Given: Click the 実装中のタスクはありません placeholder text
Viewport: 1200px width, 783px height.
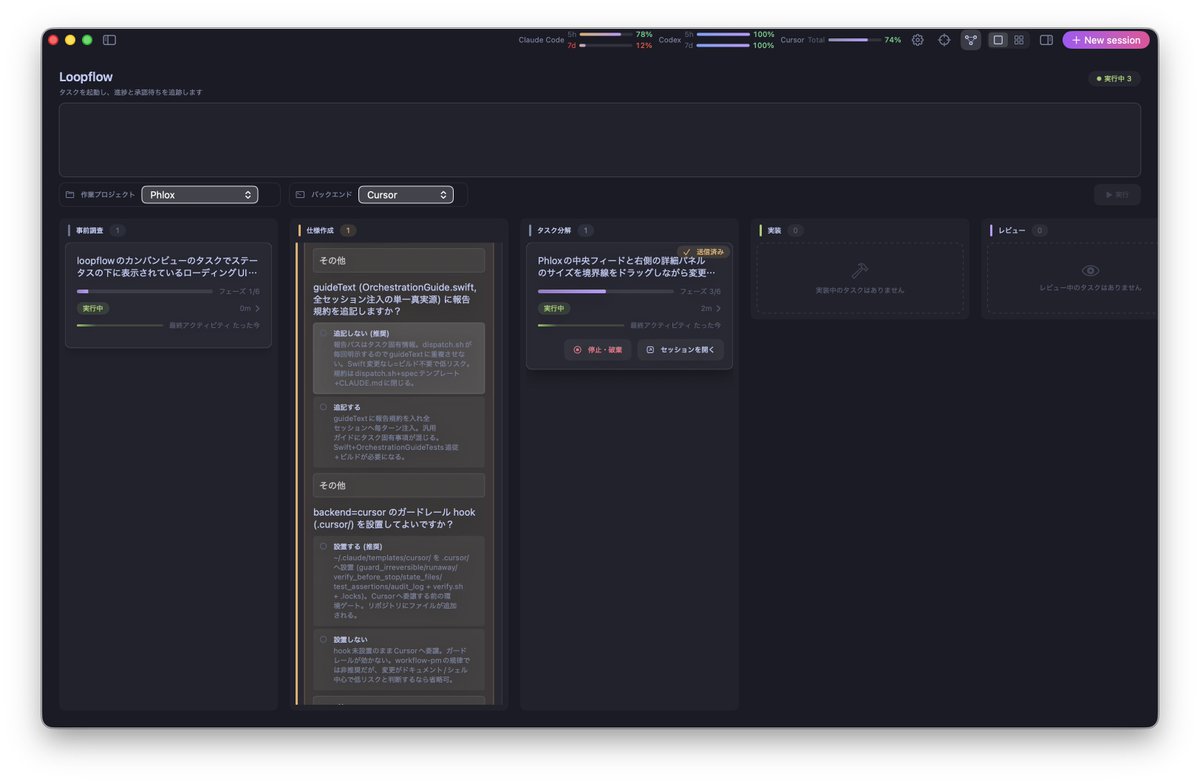Looking at the screenshot, I should 860,289.
